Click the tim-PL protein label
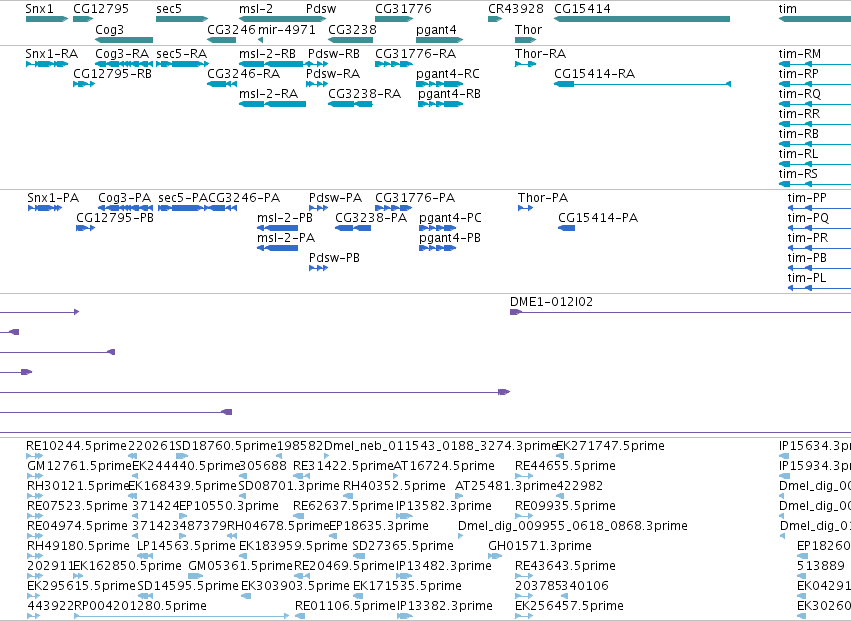This screenshot has height=621, width=851. coord(806,277)
